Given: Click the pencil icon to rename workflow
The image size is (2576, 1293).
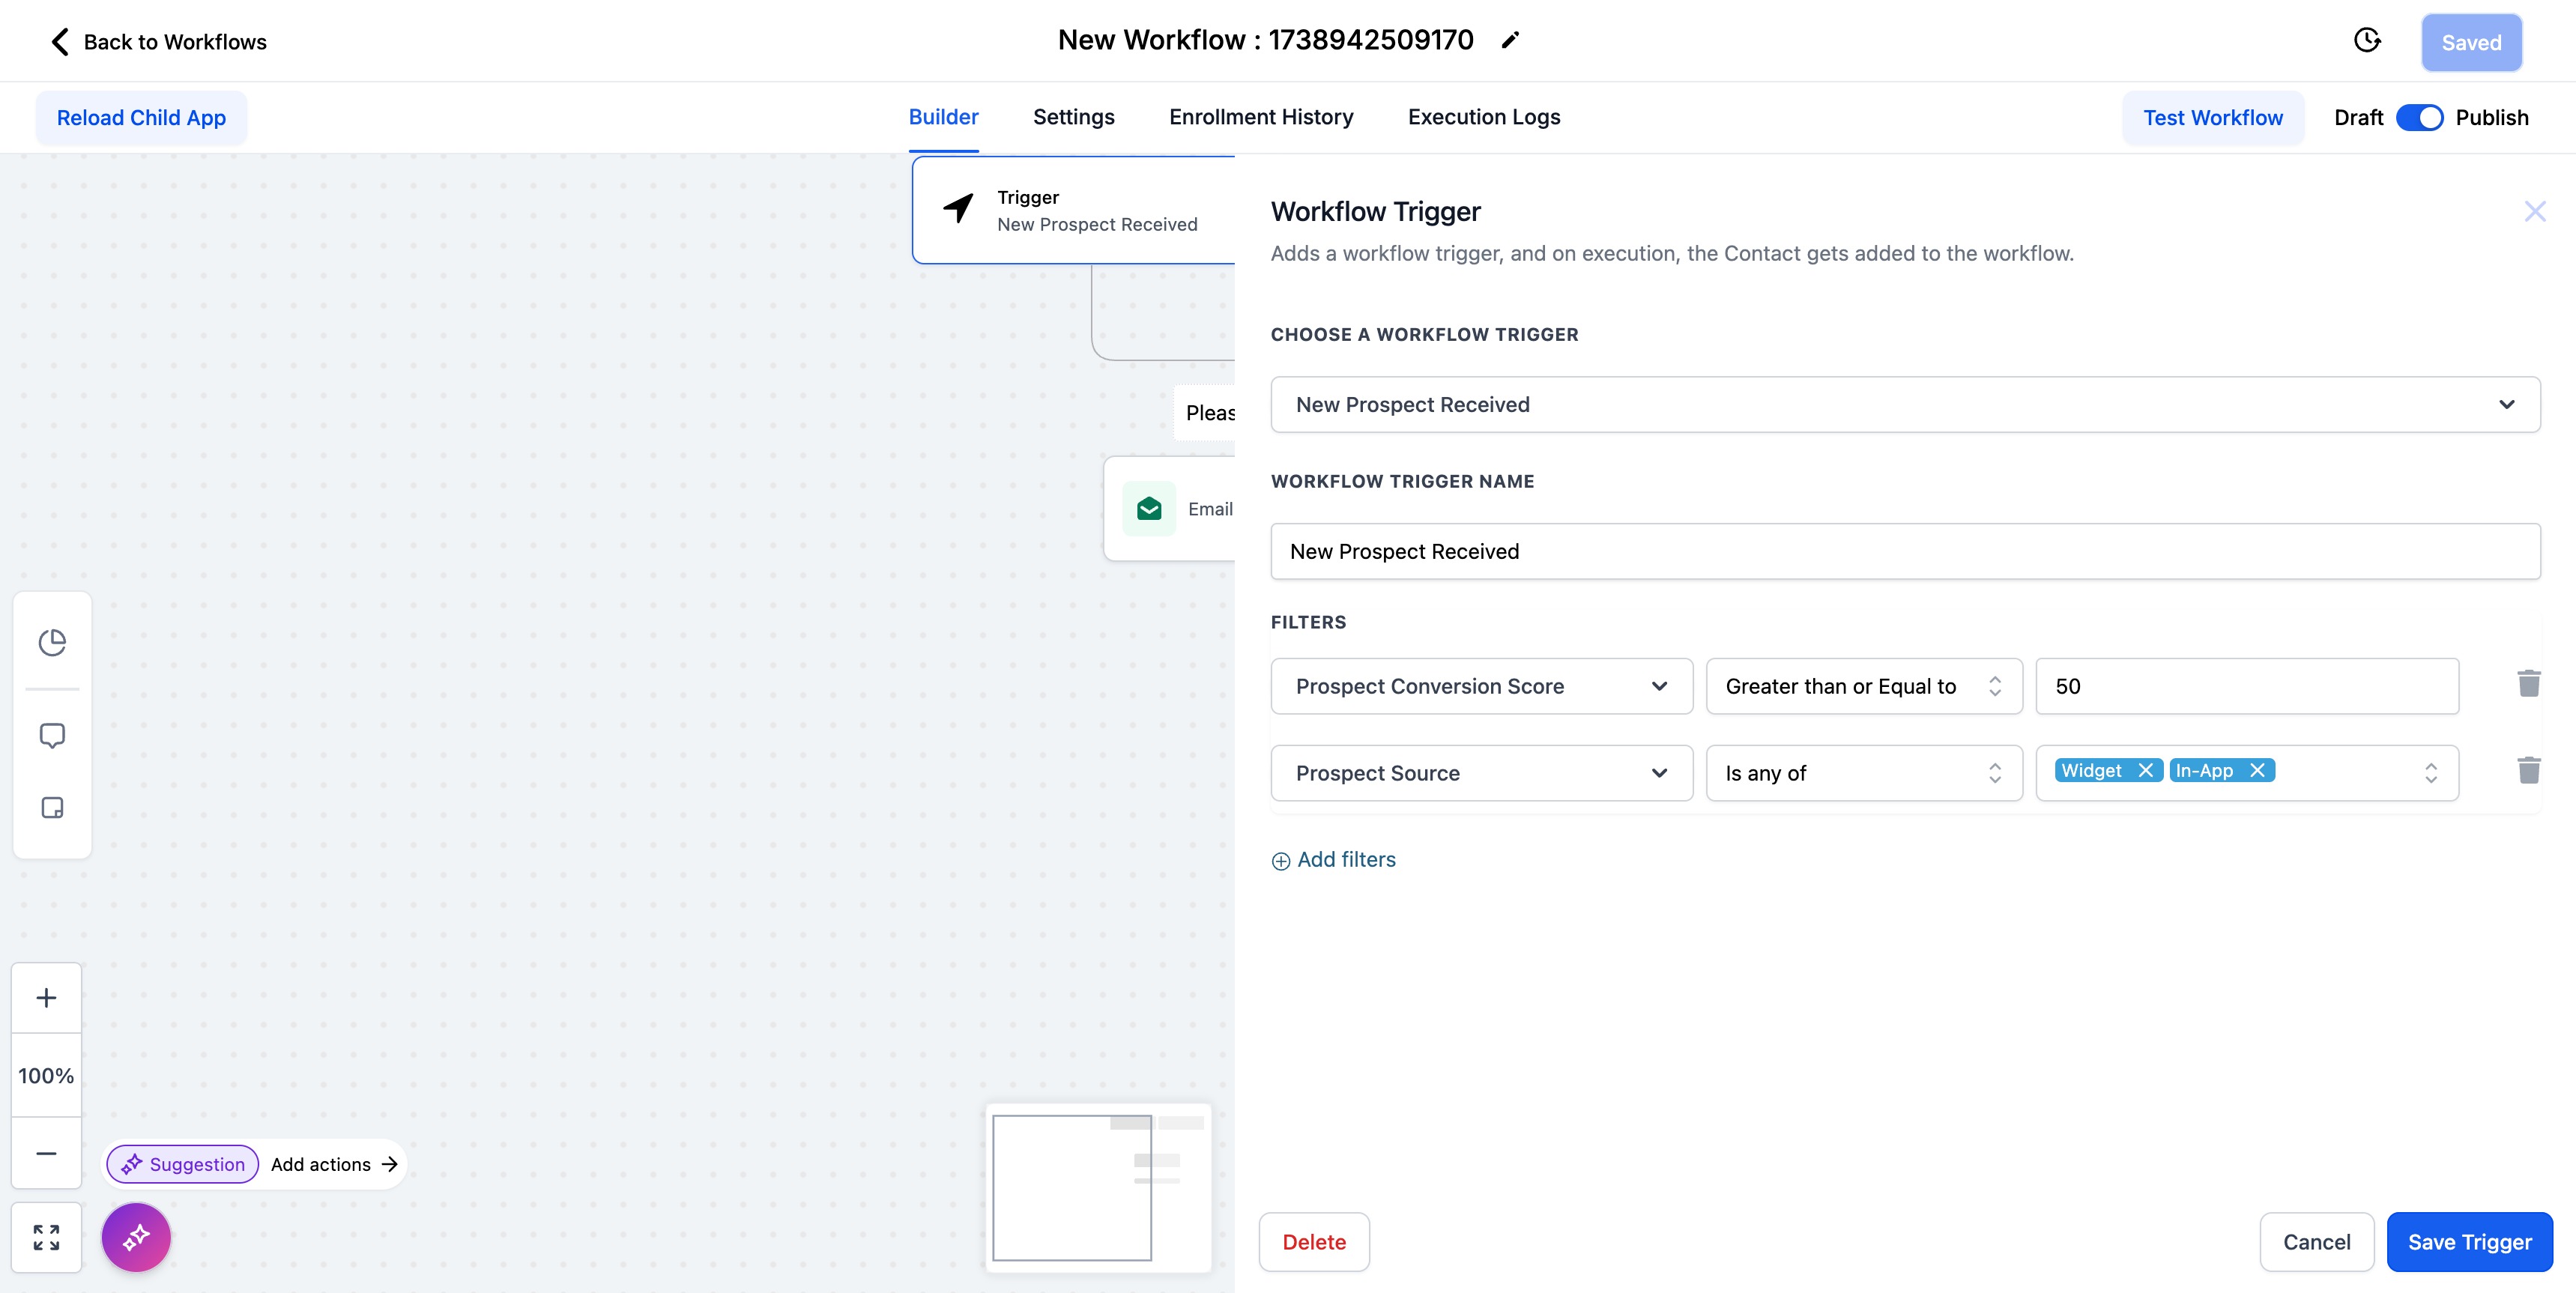Looking at the screenshot, I should click(1510, 40).
